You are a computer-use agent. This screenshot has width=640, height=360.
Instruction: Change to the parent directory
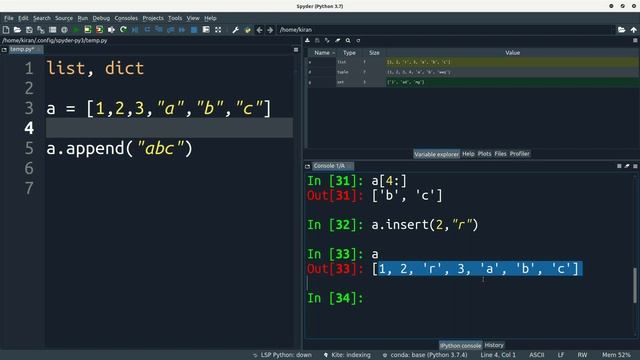[x=633, y=30]
